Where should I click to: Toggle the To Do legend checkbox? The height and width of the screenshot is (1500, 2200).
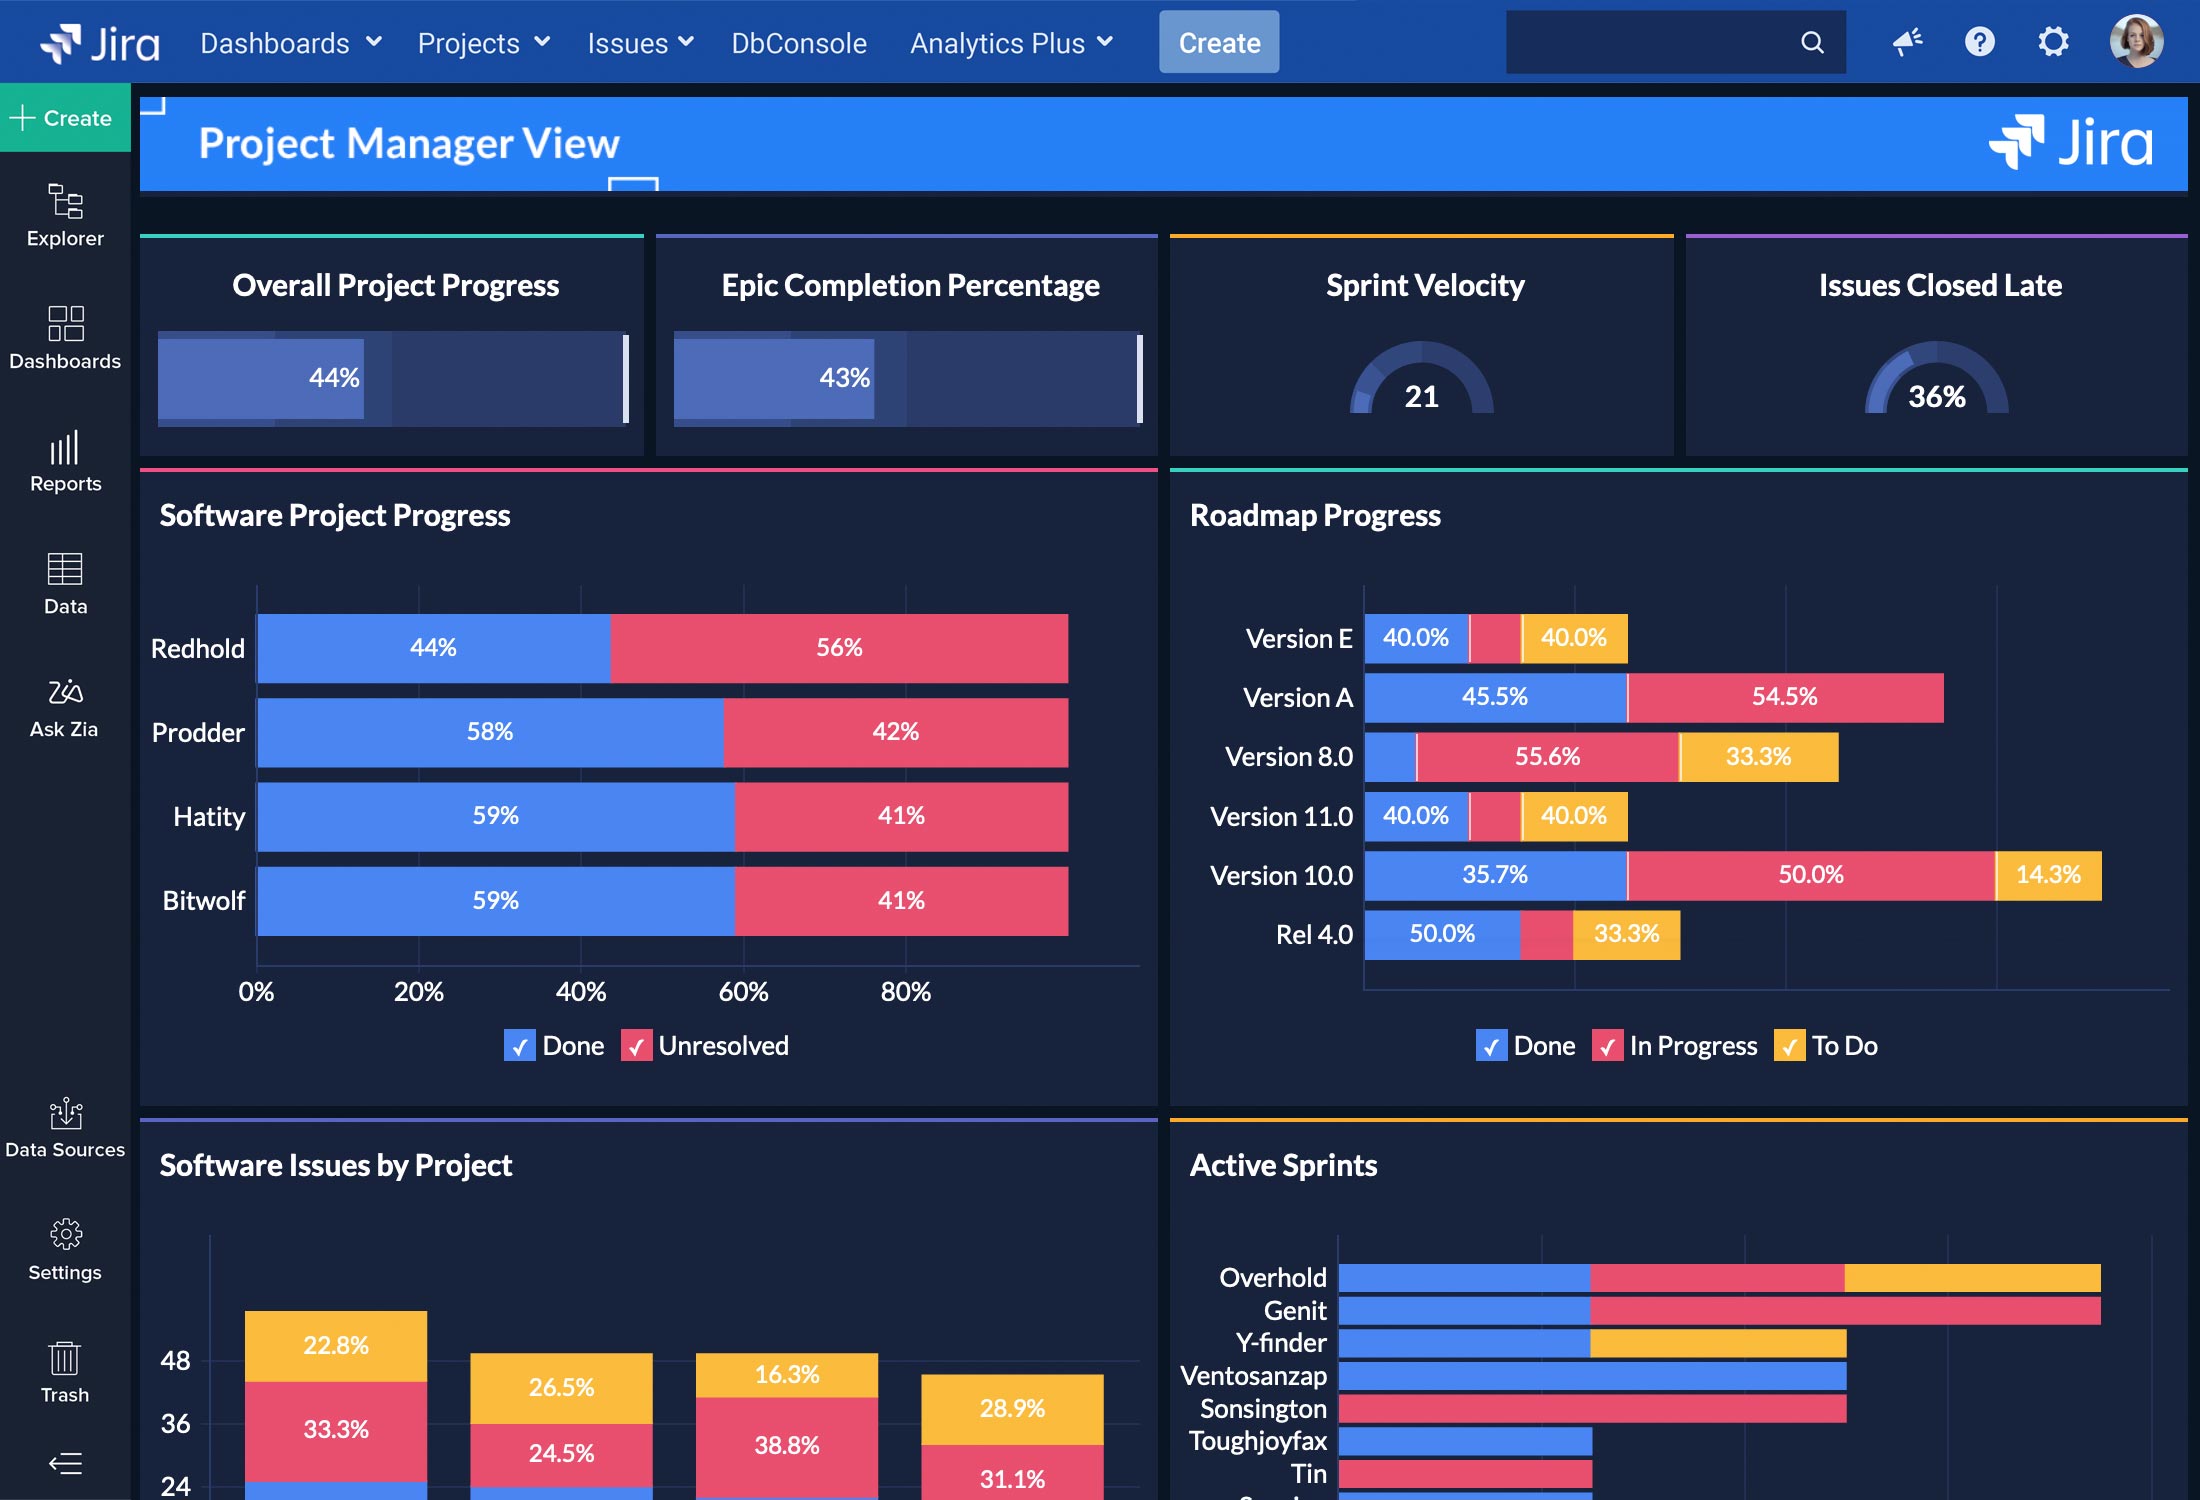tap(1789, 1046)
